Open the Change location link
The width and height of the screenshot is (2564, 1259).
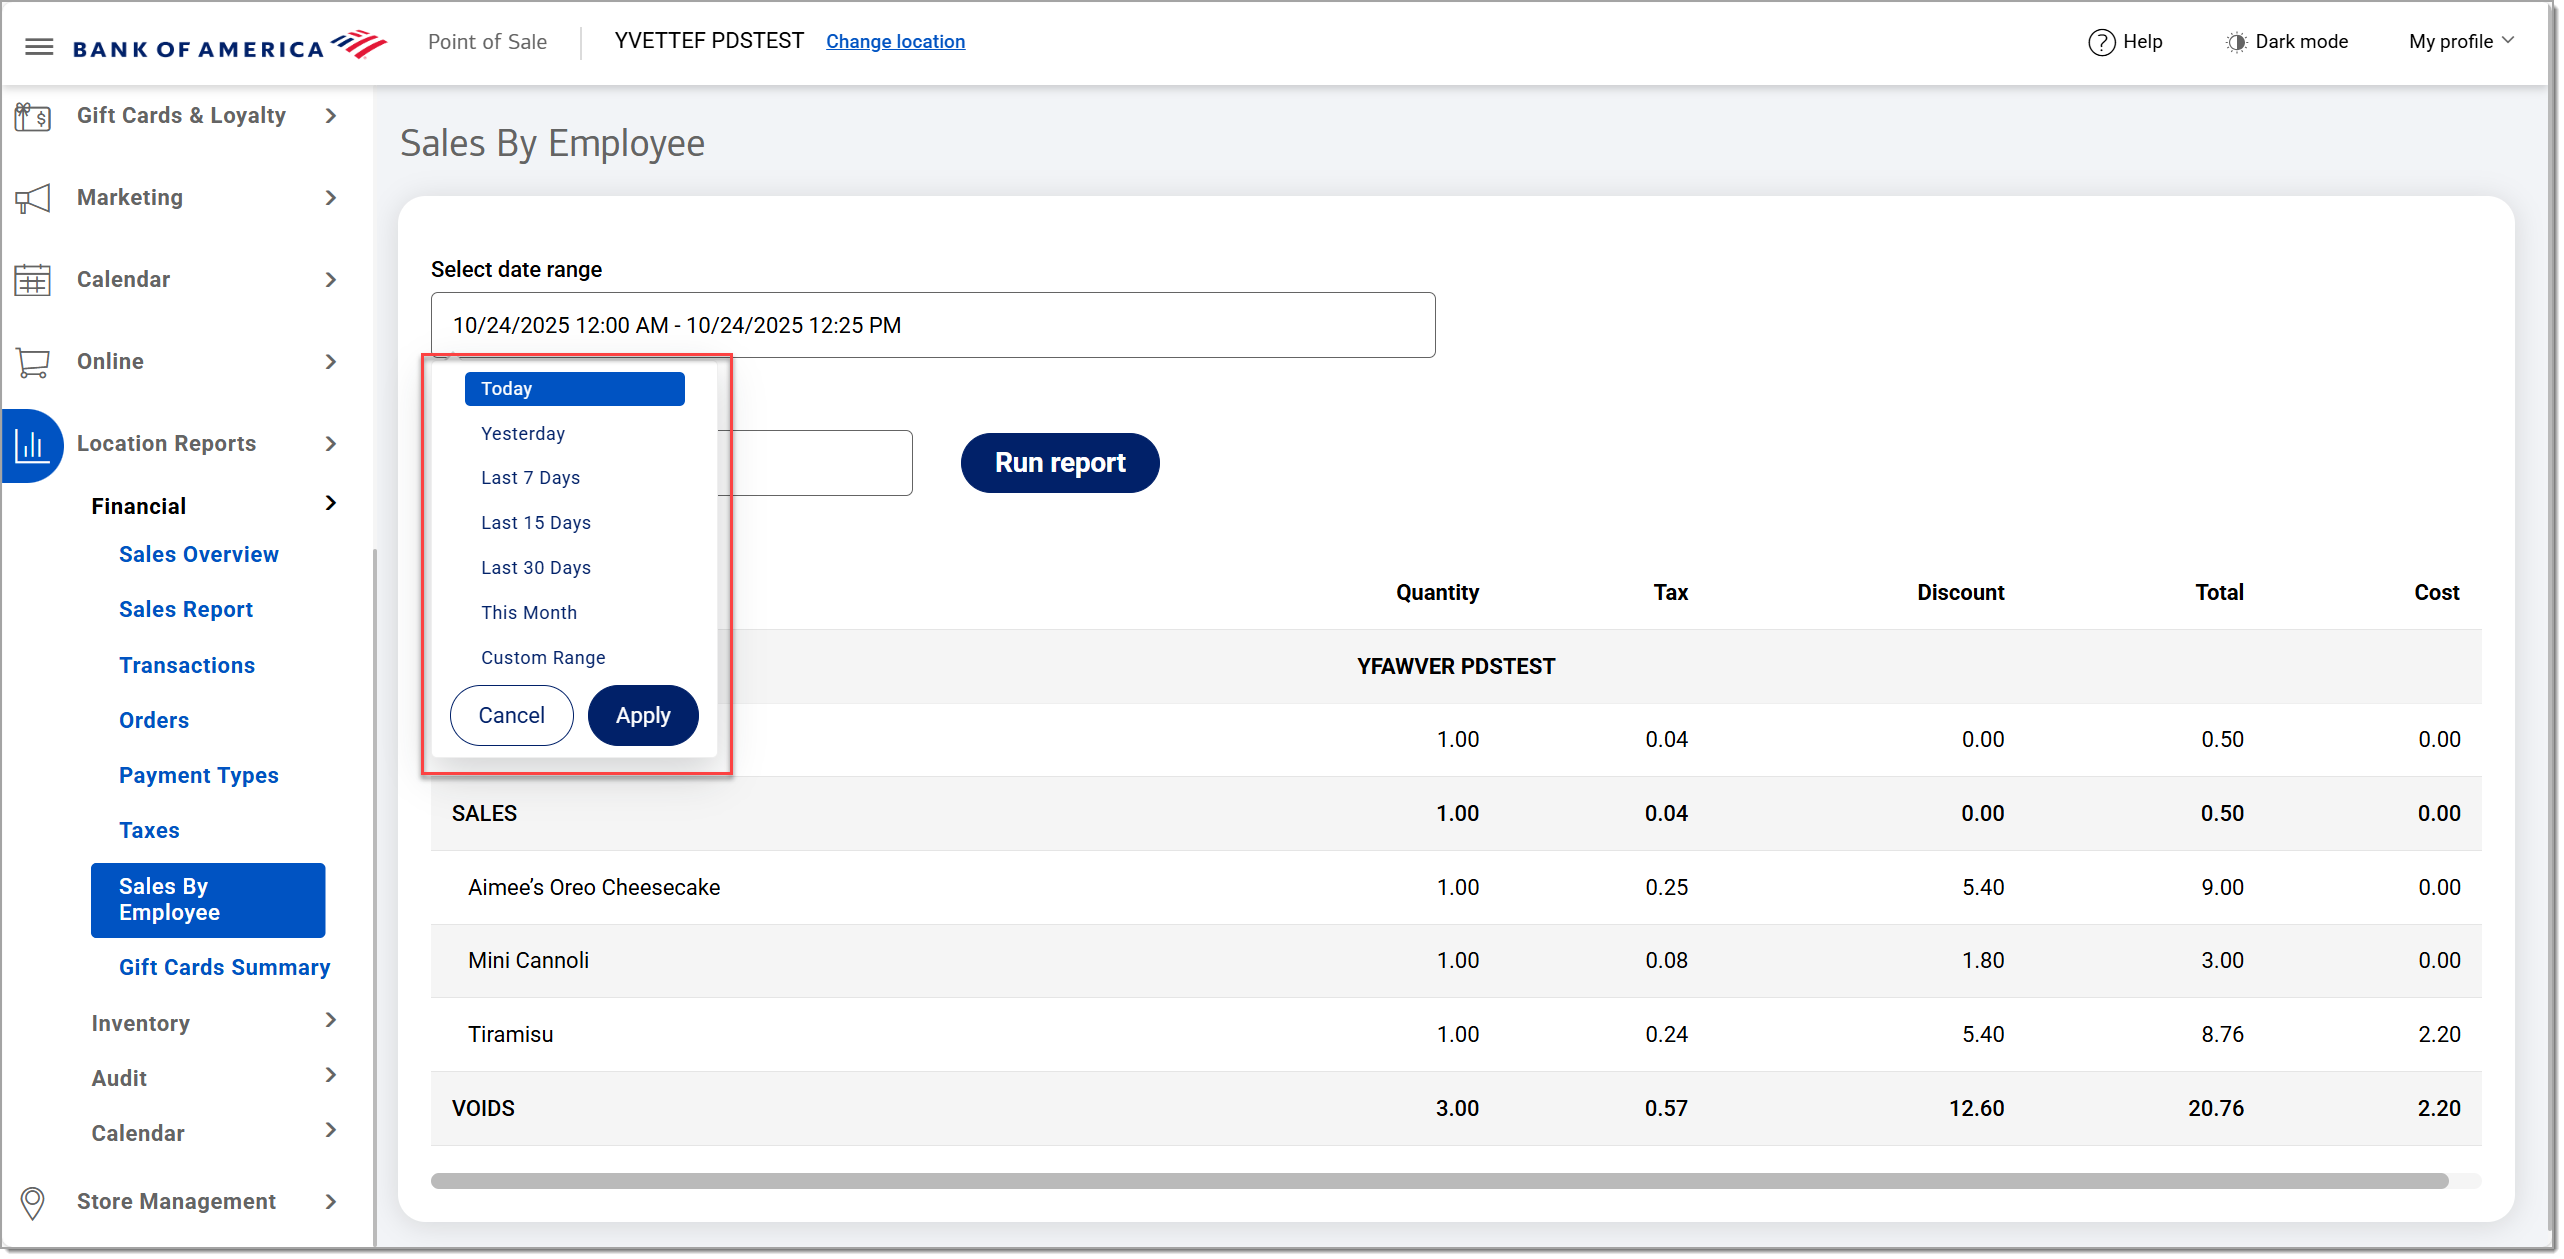click(x=895, y=41)
